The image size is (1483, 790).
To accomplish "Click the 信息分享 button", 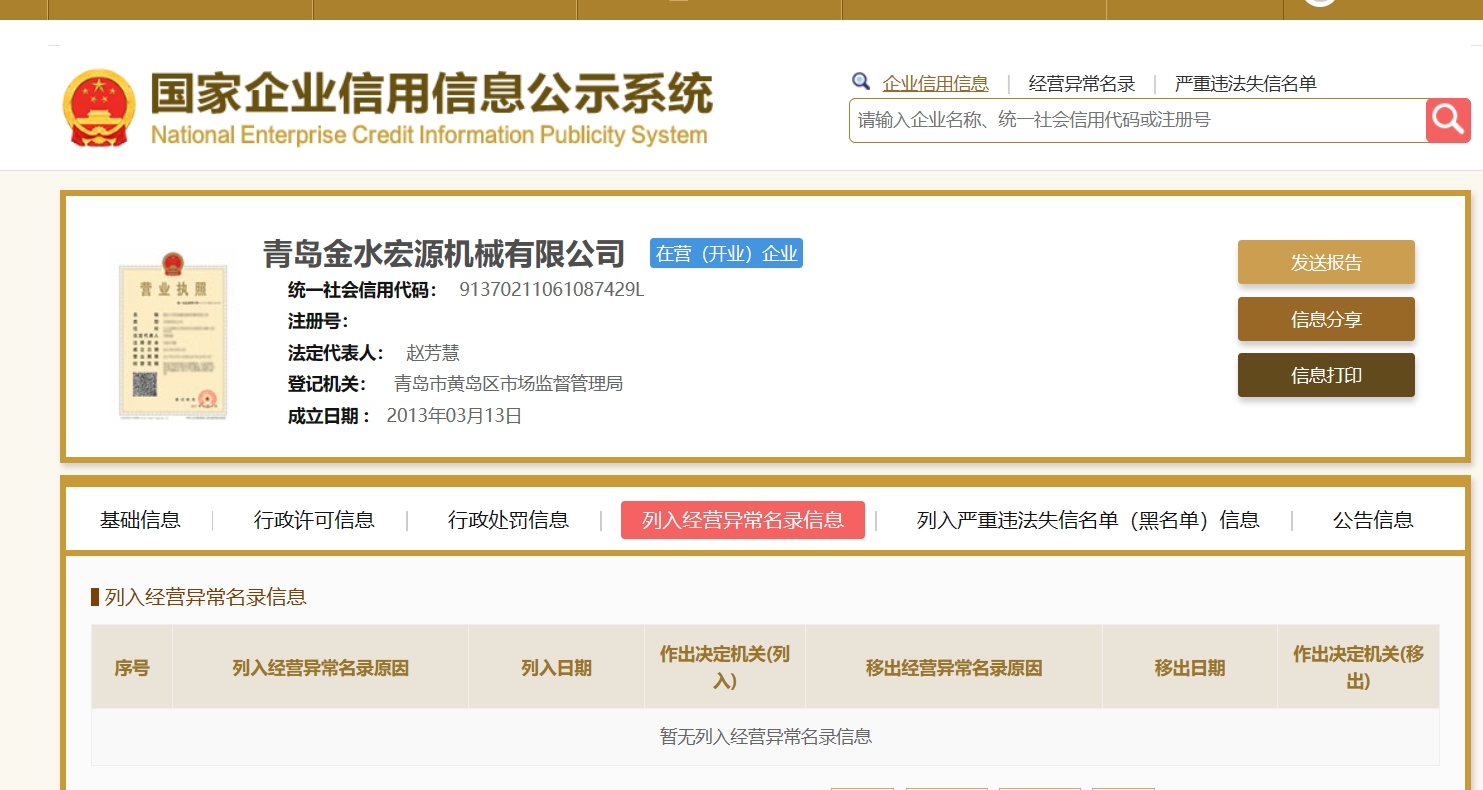I will pyautogui.click(x=1326, y=319).
